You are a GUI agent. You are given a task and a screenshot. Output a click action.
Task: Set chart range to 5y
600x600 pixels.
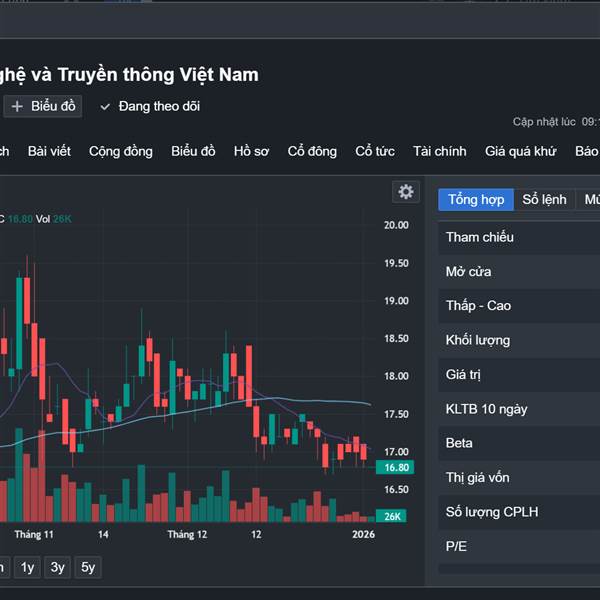[x=88, y=567]
